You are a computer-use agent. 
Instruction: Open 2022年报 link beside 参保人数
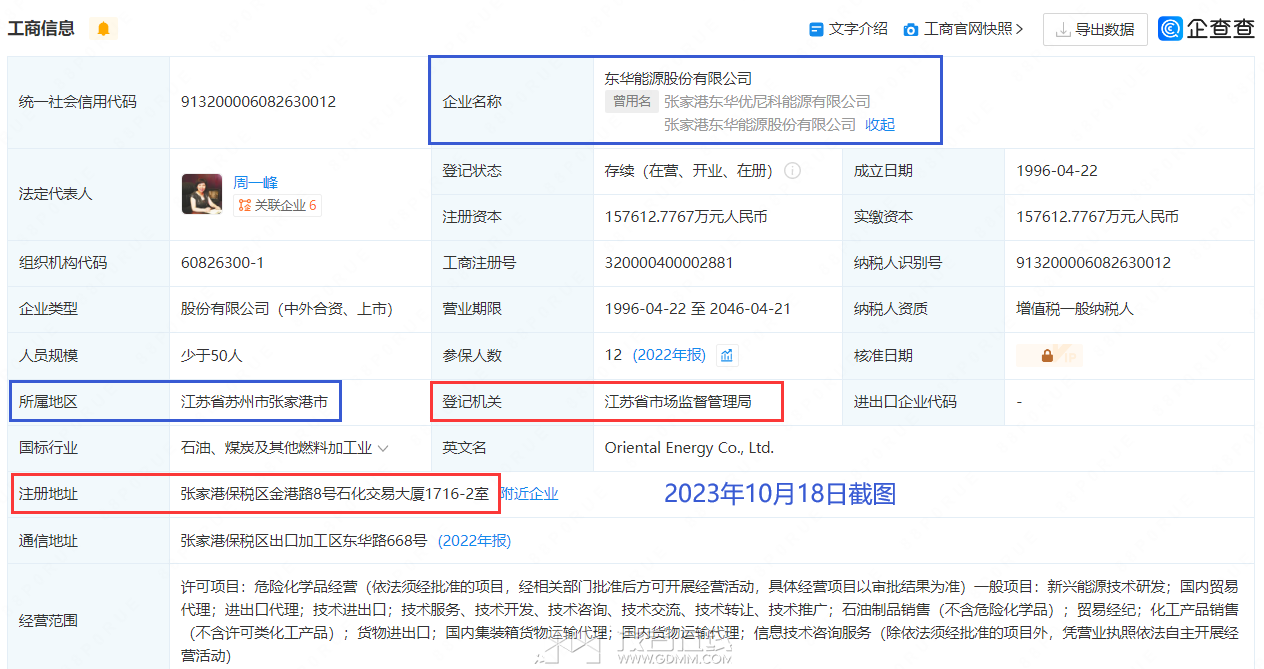click(x=669, y=355)
